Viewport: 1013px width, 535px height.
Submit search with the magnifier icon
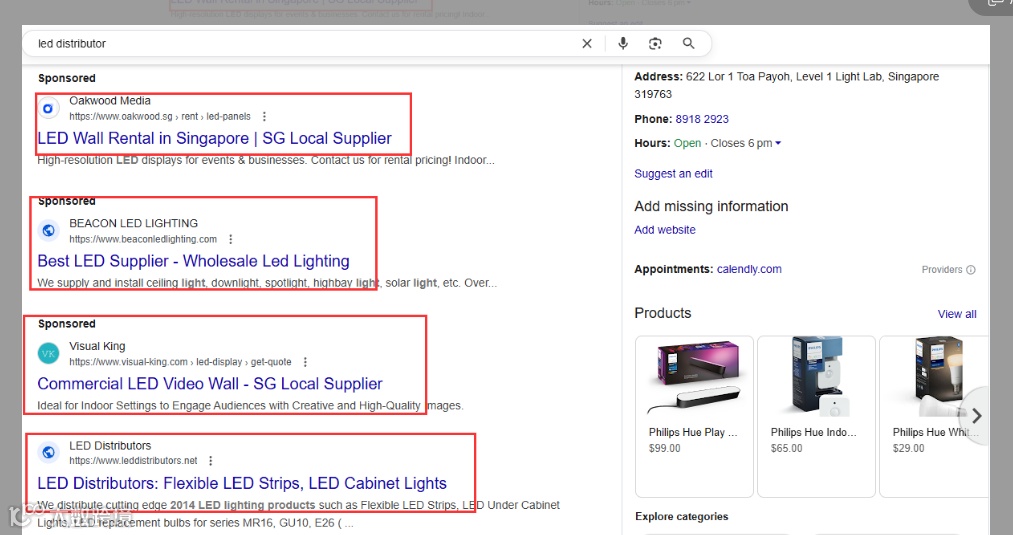689,43
